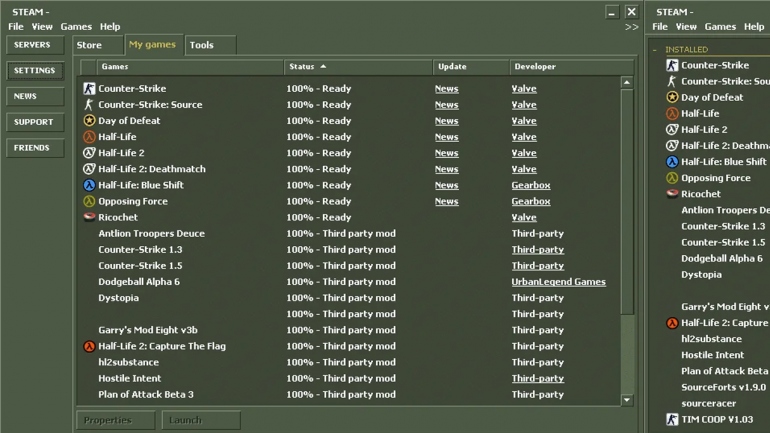Screen dimensions: 770x433
Task: Click Counter-Strike: Source icon in My games list
Action: [x=89, y=105]
